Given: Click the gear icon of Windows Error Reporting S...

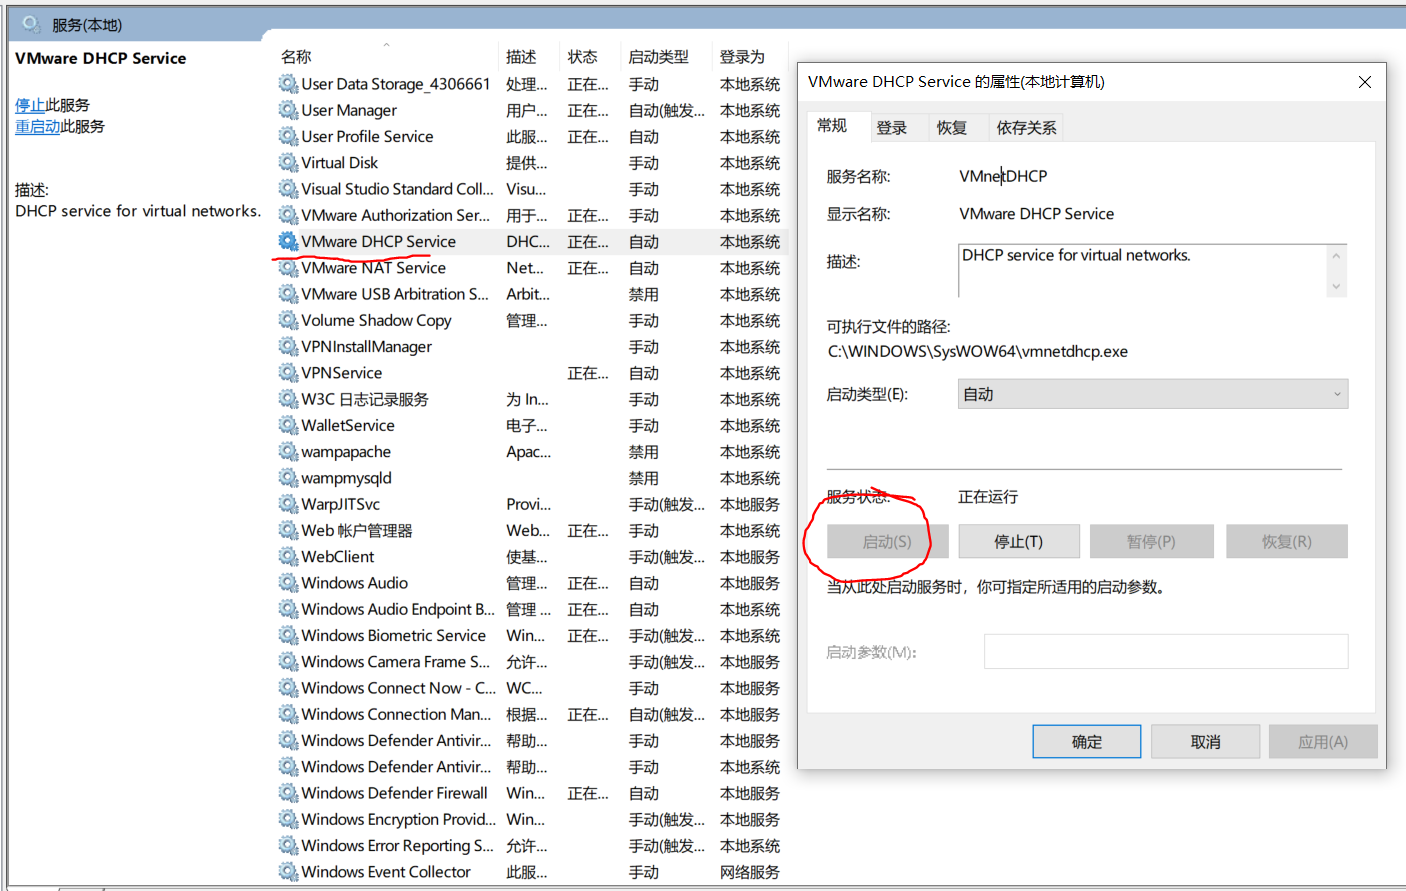Looking at the screenshot, I should (289, 845).
